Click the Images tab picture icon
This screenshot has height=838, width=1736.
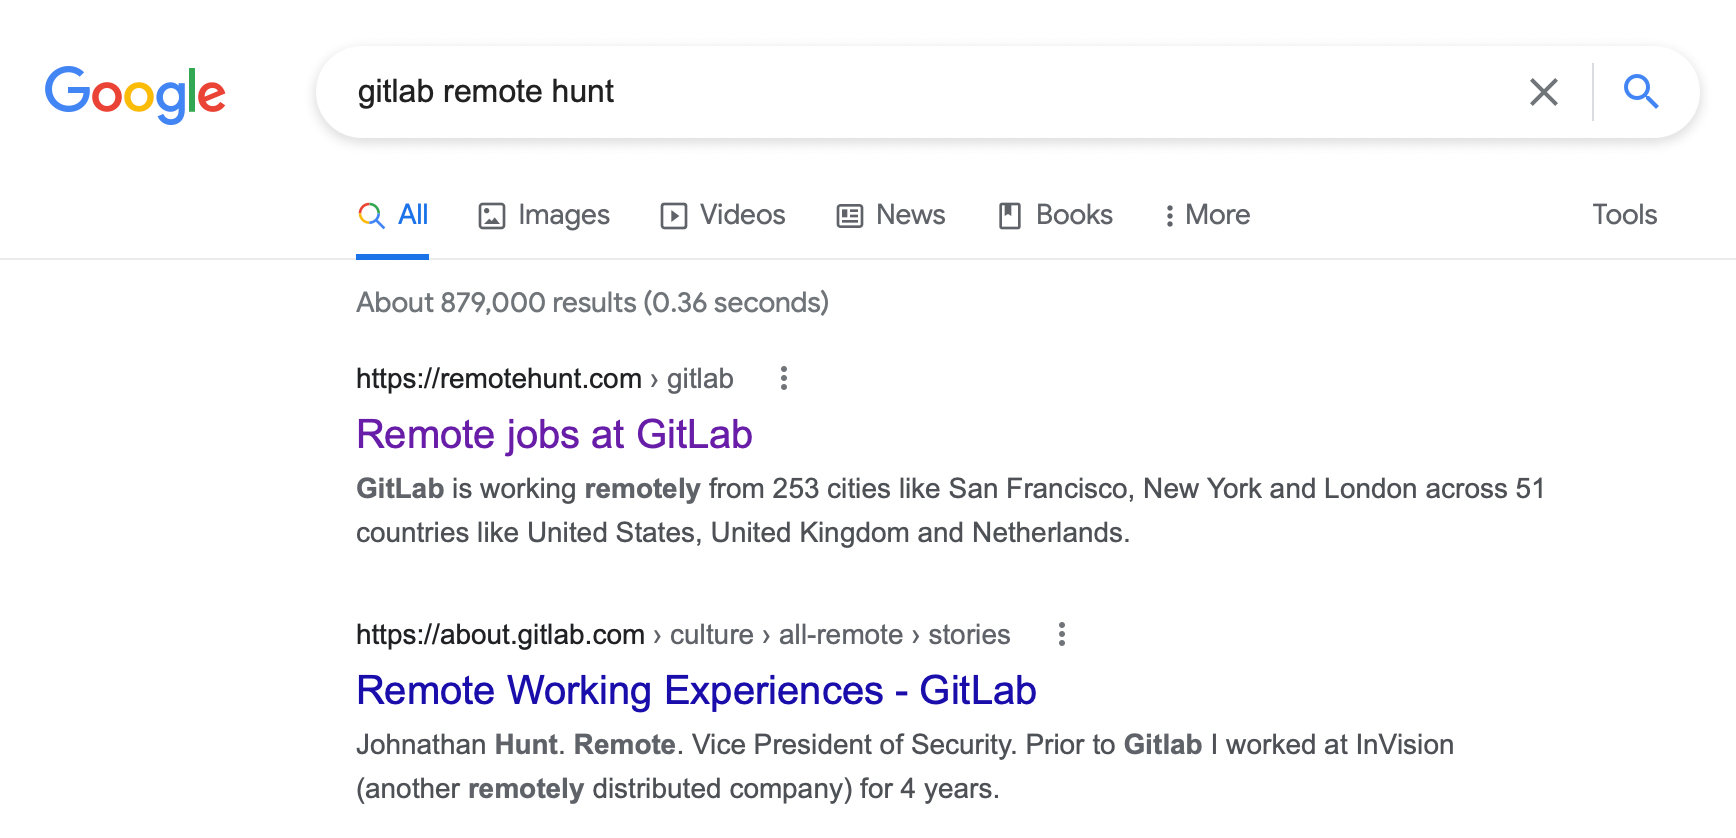click(491, 216)
